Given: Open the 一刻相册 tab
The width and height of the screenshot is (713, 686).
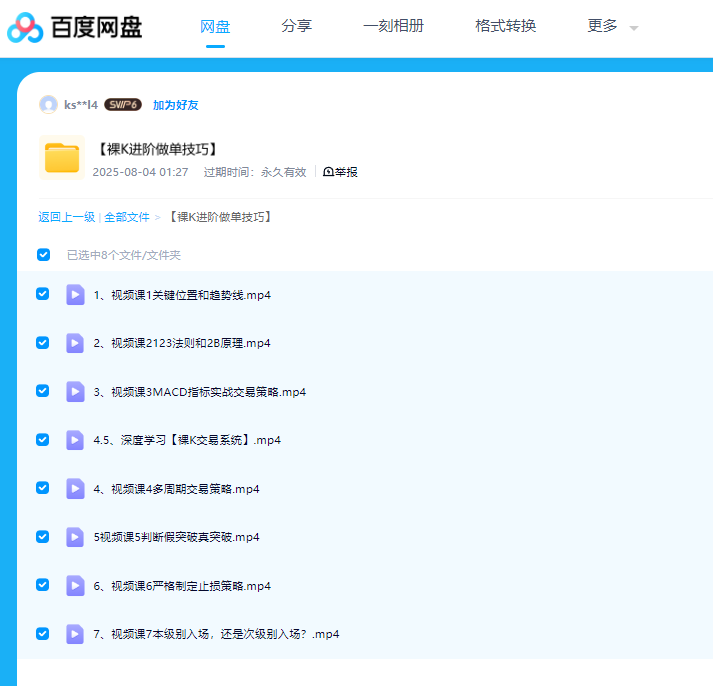Looking at the screenshot, I should [393, 26].
